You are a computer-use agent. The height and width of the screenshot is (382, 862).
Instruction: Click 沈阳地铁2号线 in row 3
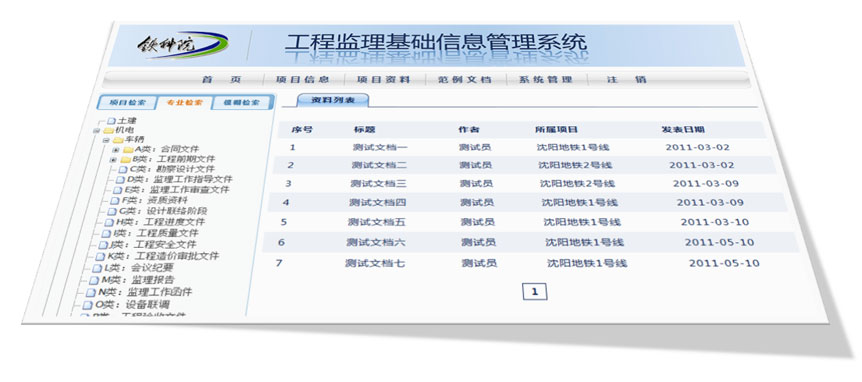(577, 183)
